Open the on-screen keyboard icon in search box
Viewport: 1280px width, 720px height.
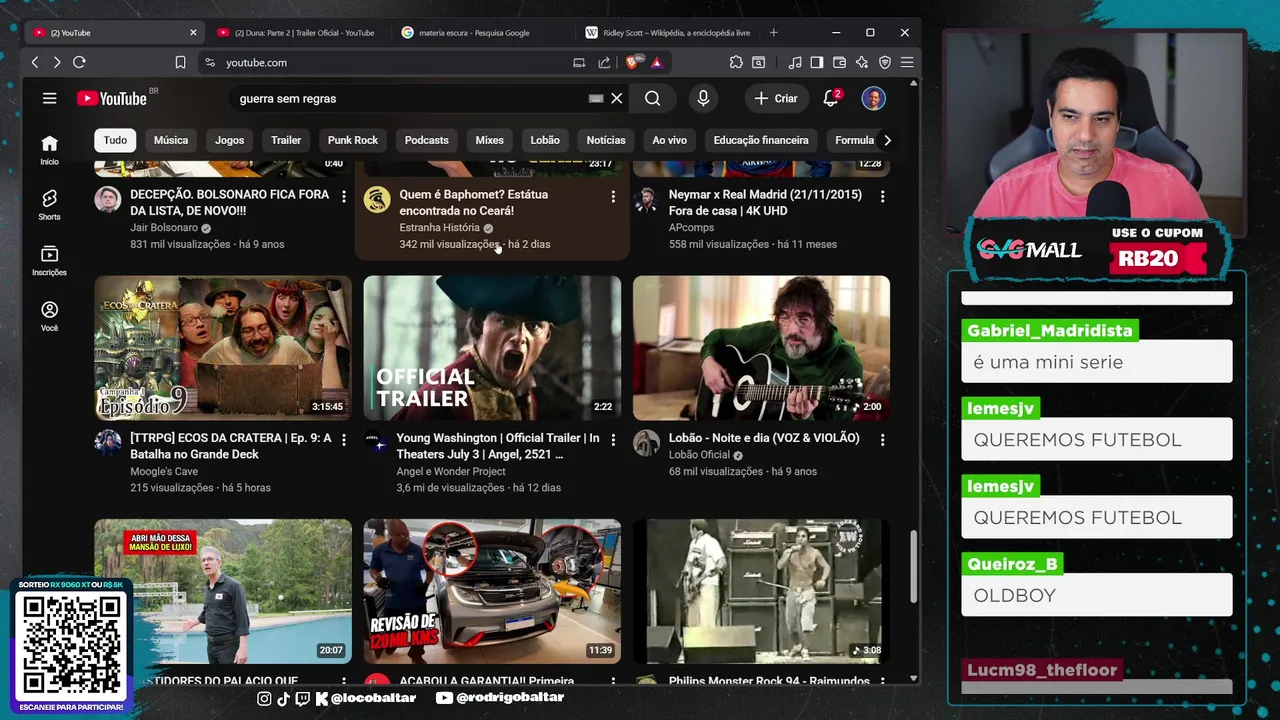click(596, 98)
